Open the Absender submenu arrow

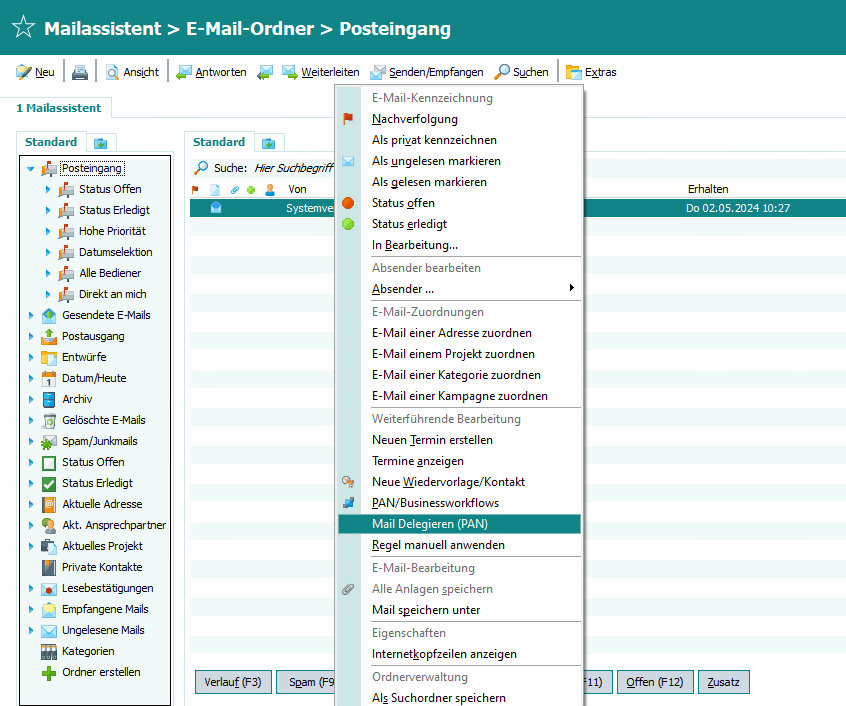click(x=572, y=289)
